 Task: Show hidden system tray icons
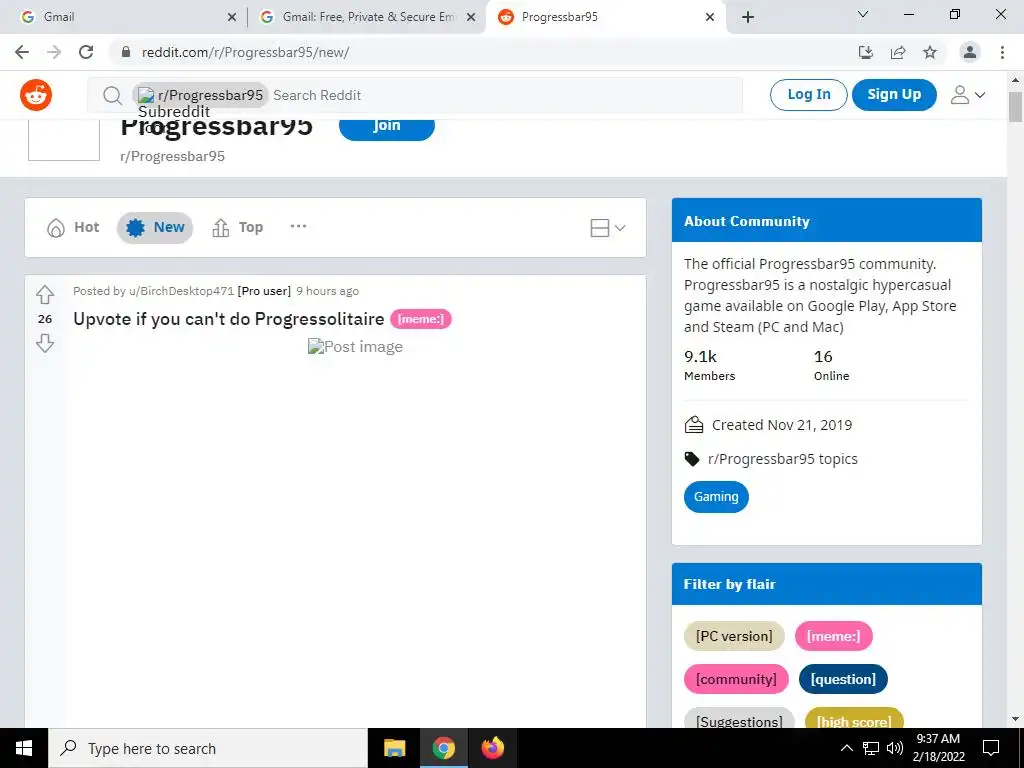tap(846, 748)
